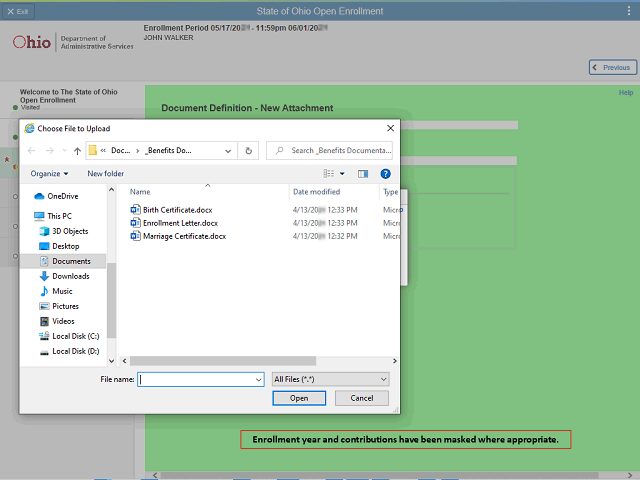Open Music folder
The width and height of the screenshot is (640, 480).
(56, 291)
